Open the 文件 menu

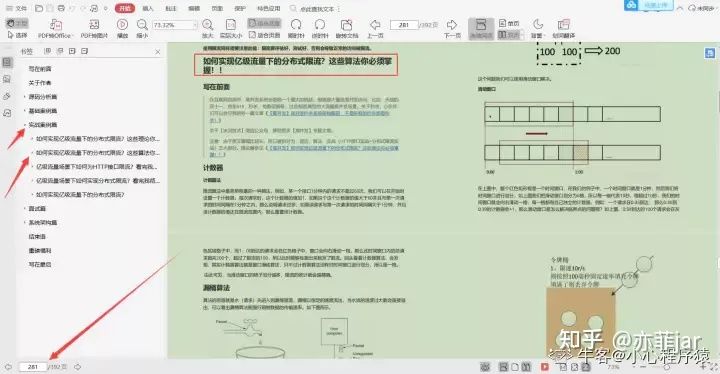pyautogui.click(x=16, y=8)
